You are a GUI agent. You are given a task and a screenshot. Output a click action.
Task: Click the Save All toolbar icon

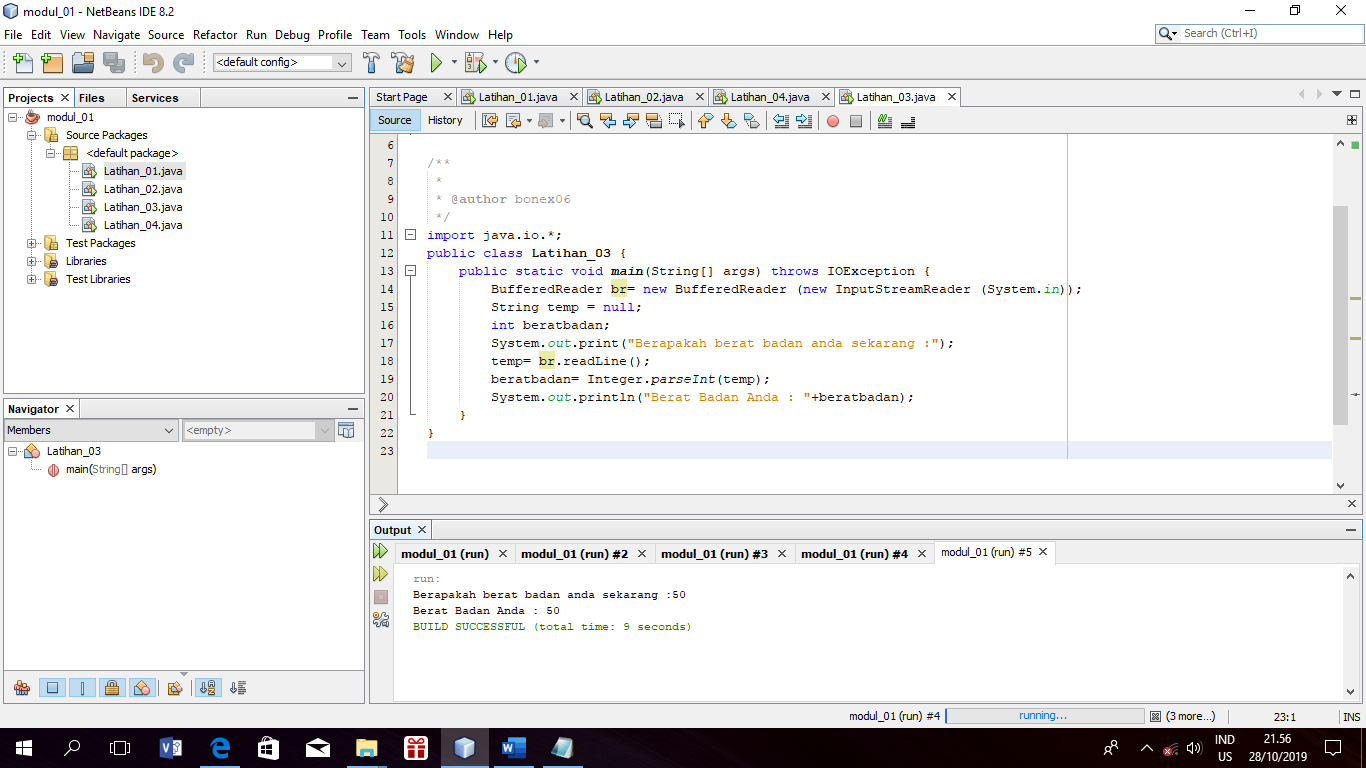(x=114, y=63)
